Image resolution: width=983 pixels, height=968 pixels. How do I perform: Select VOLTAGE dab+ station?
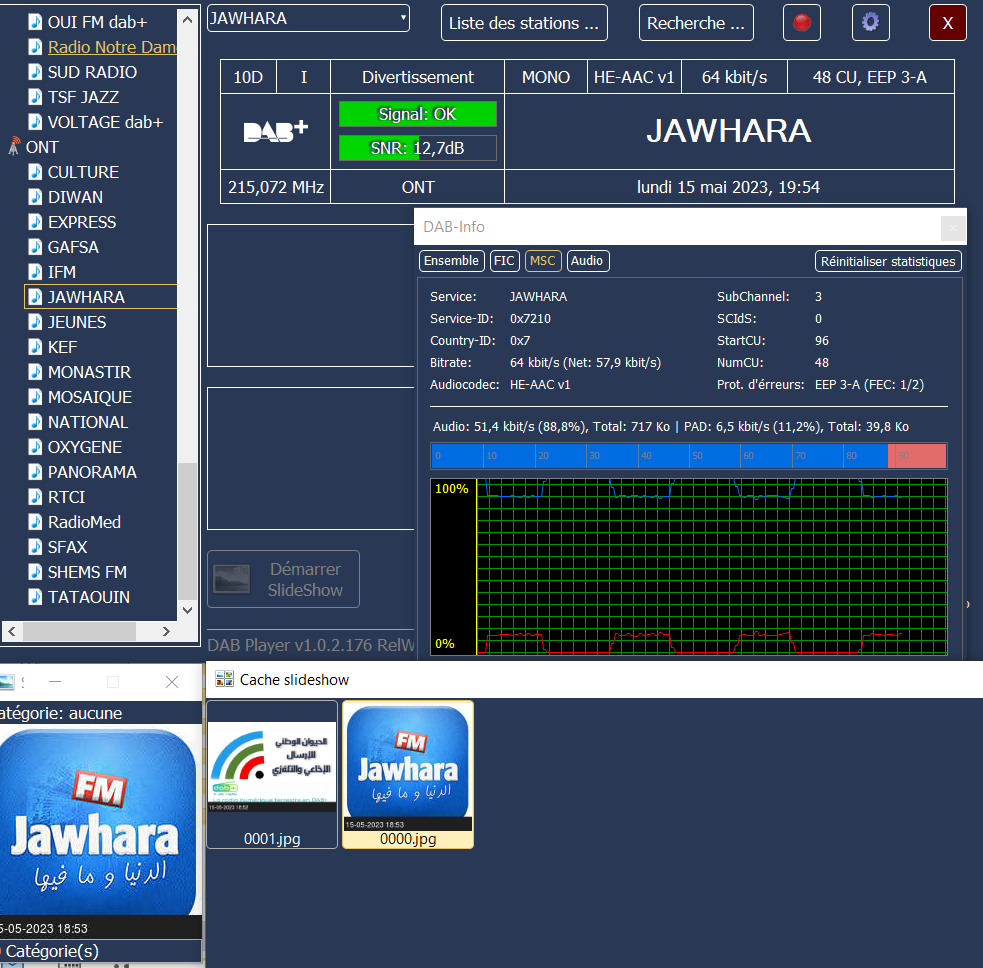[105, 122]
